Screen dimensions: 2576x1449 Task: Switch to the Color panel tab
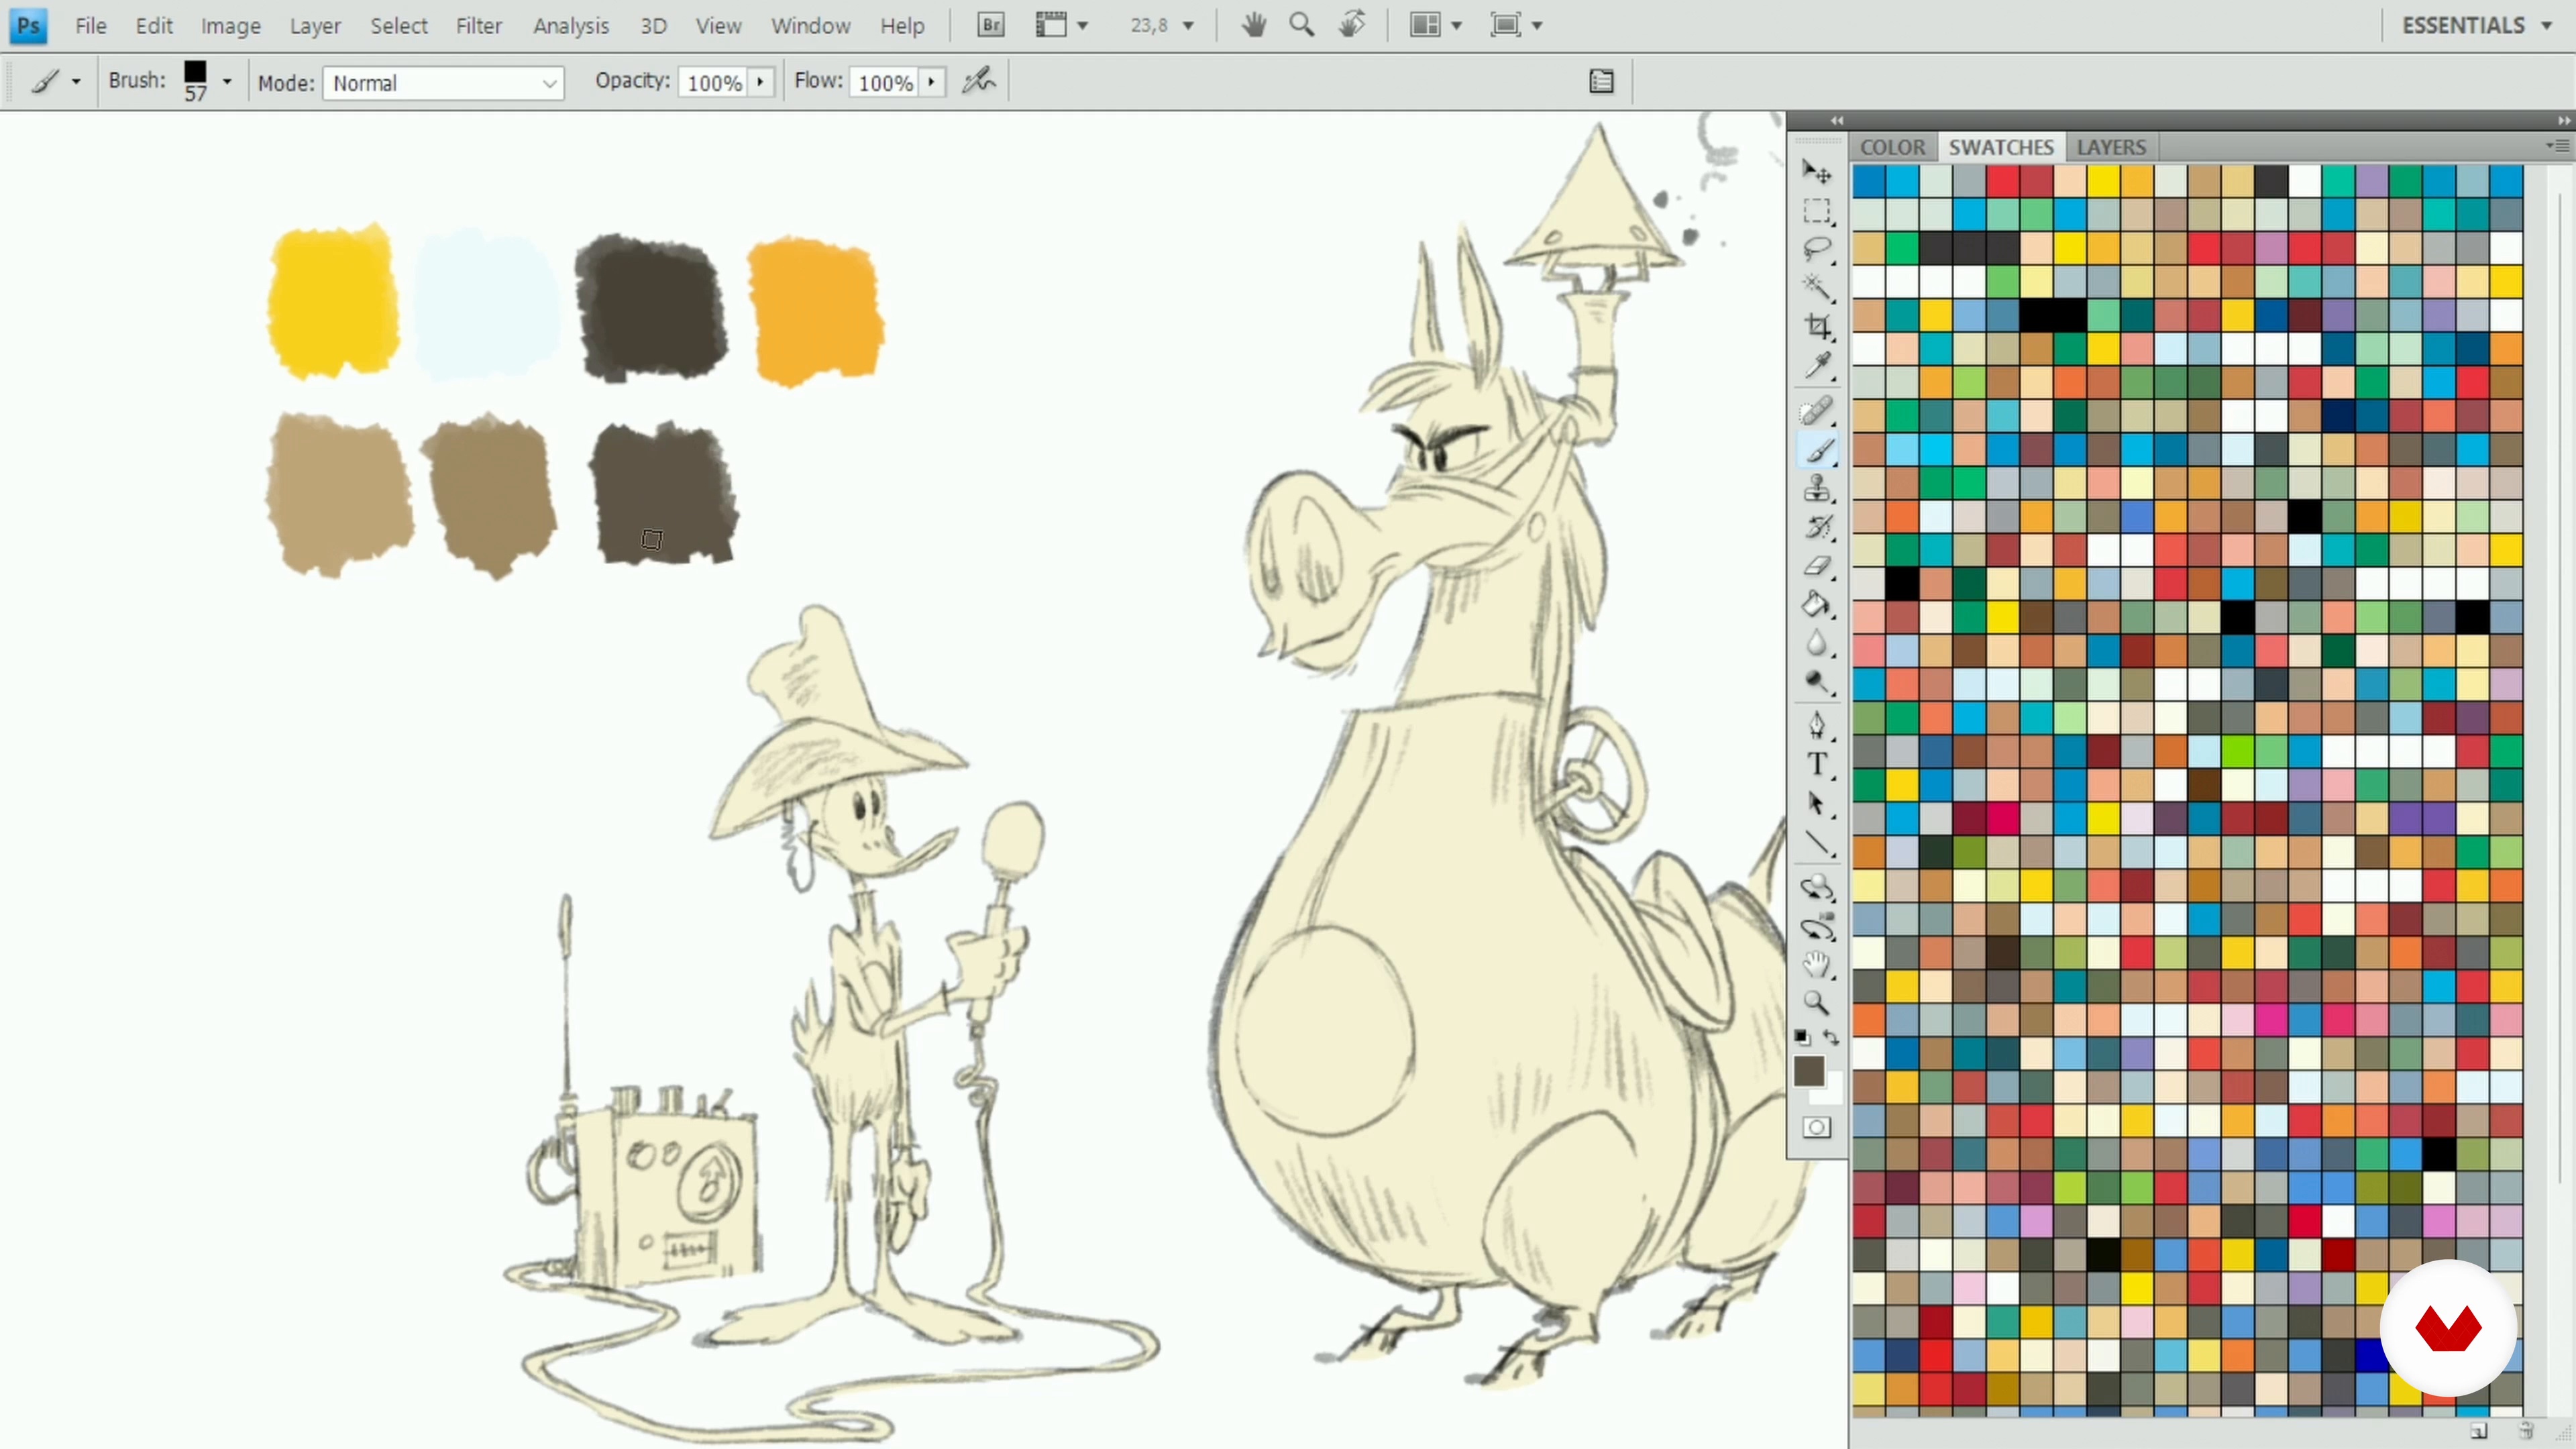(1892, 147)
